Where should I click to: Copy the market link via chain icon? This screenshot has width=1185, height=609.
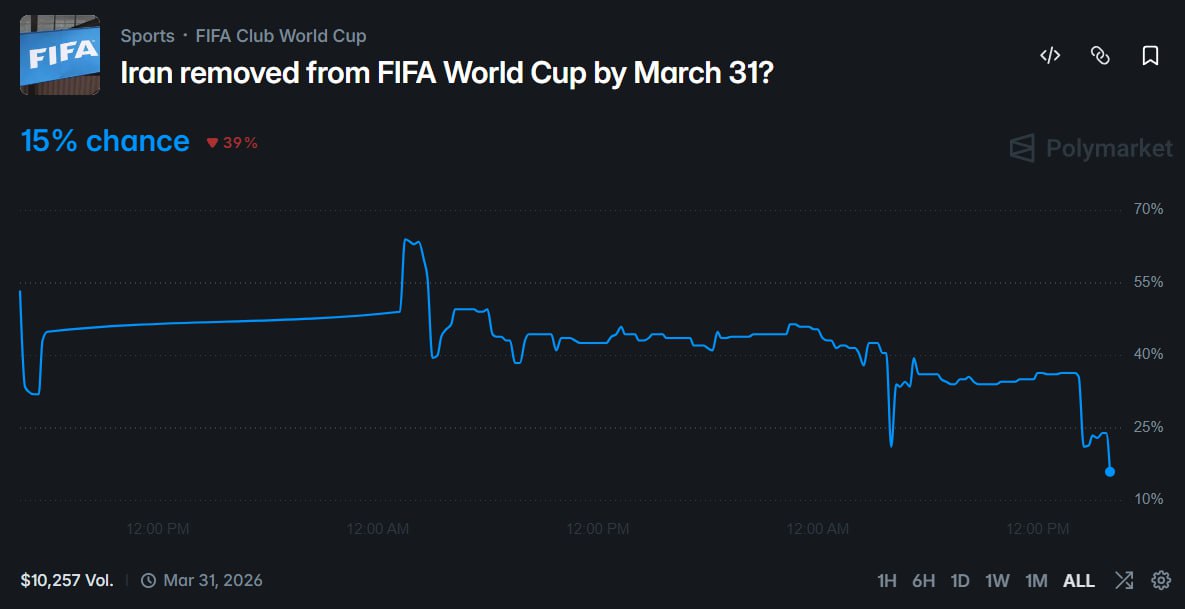[x=1100, y=56]
